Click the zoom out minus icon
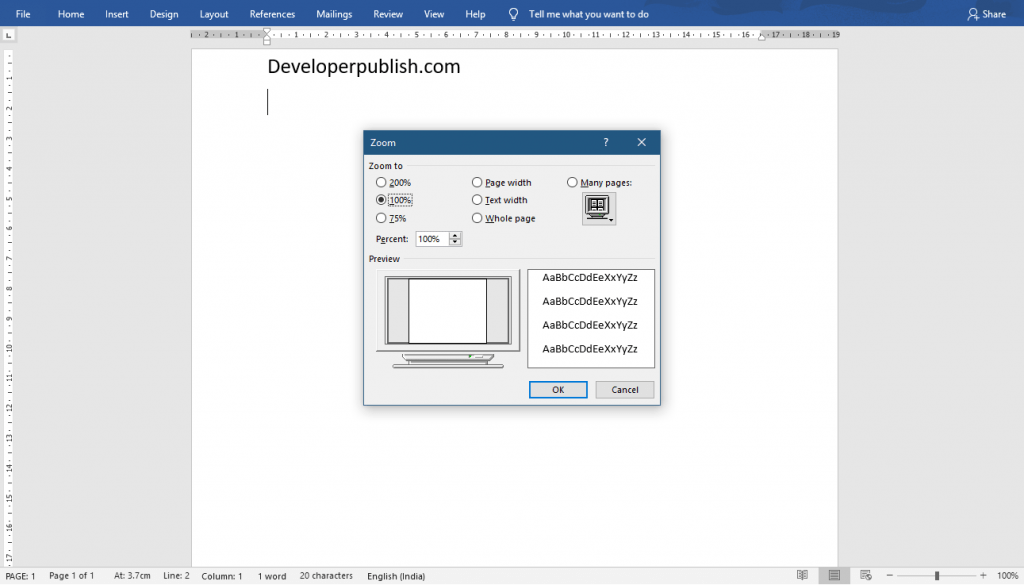 pyautogui.click(x=890, y=575)
